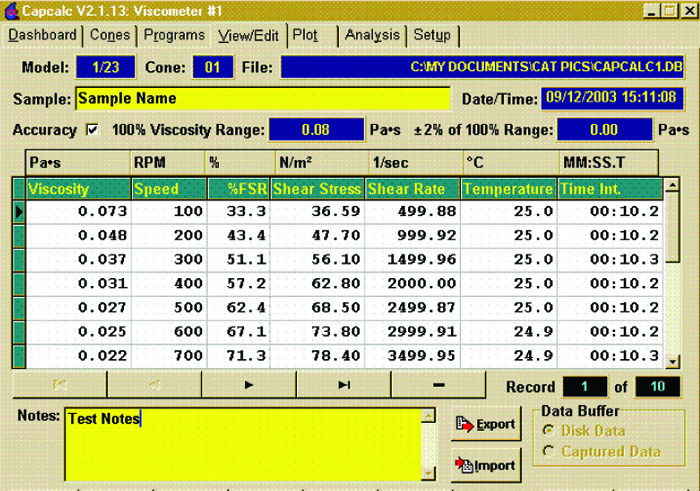Select the row marker with current-record arrow

point(19,212)
